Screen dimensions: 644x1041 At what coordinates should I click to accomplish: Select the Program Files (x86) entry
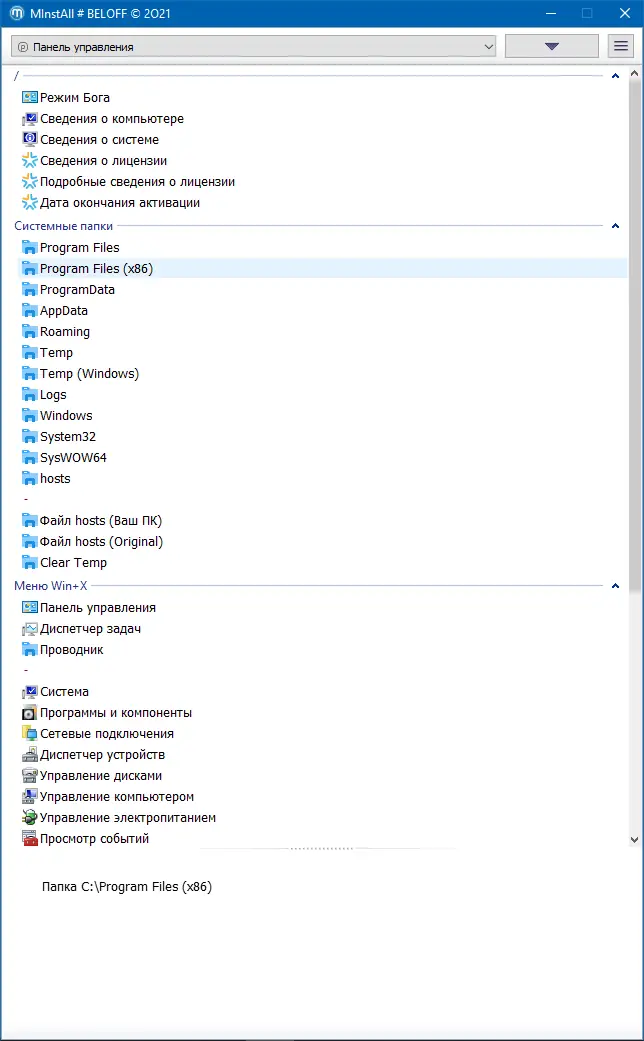coord(323,269)
